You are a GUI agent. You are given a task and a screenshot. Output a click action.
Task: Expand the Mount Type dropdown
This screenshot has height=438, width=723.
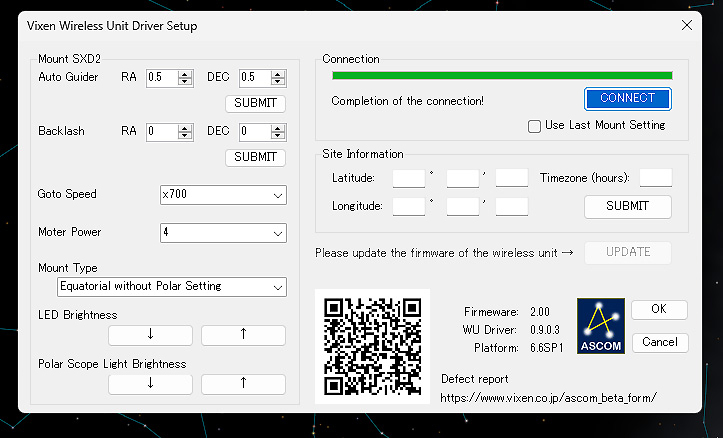[172, 287]
